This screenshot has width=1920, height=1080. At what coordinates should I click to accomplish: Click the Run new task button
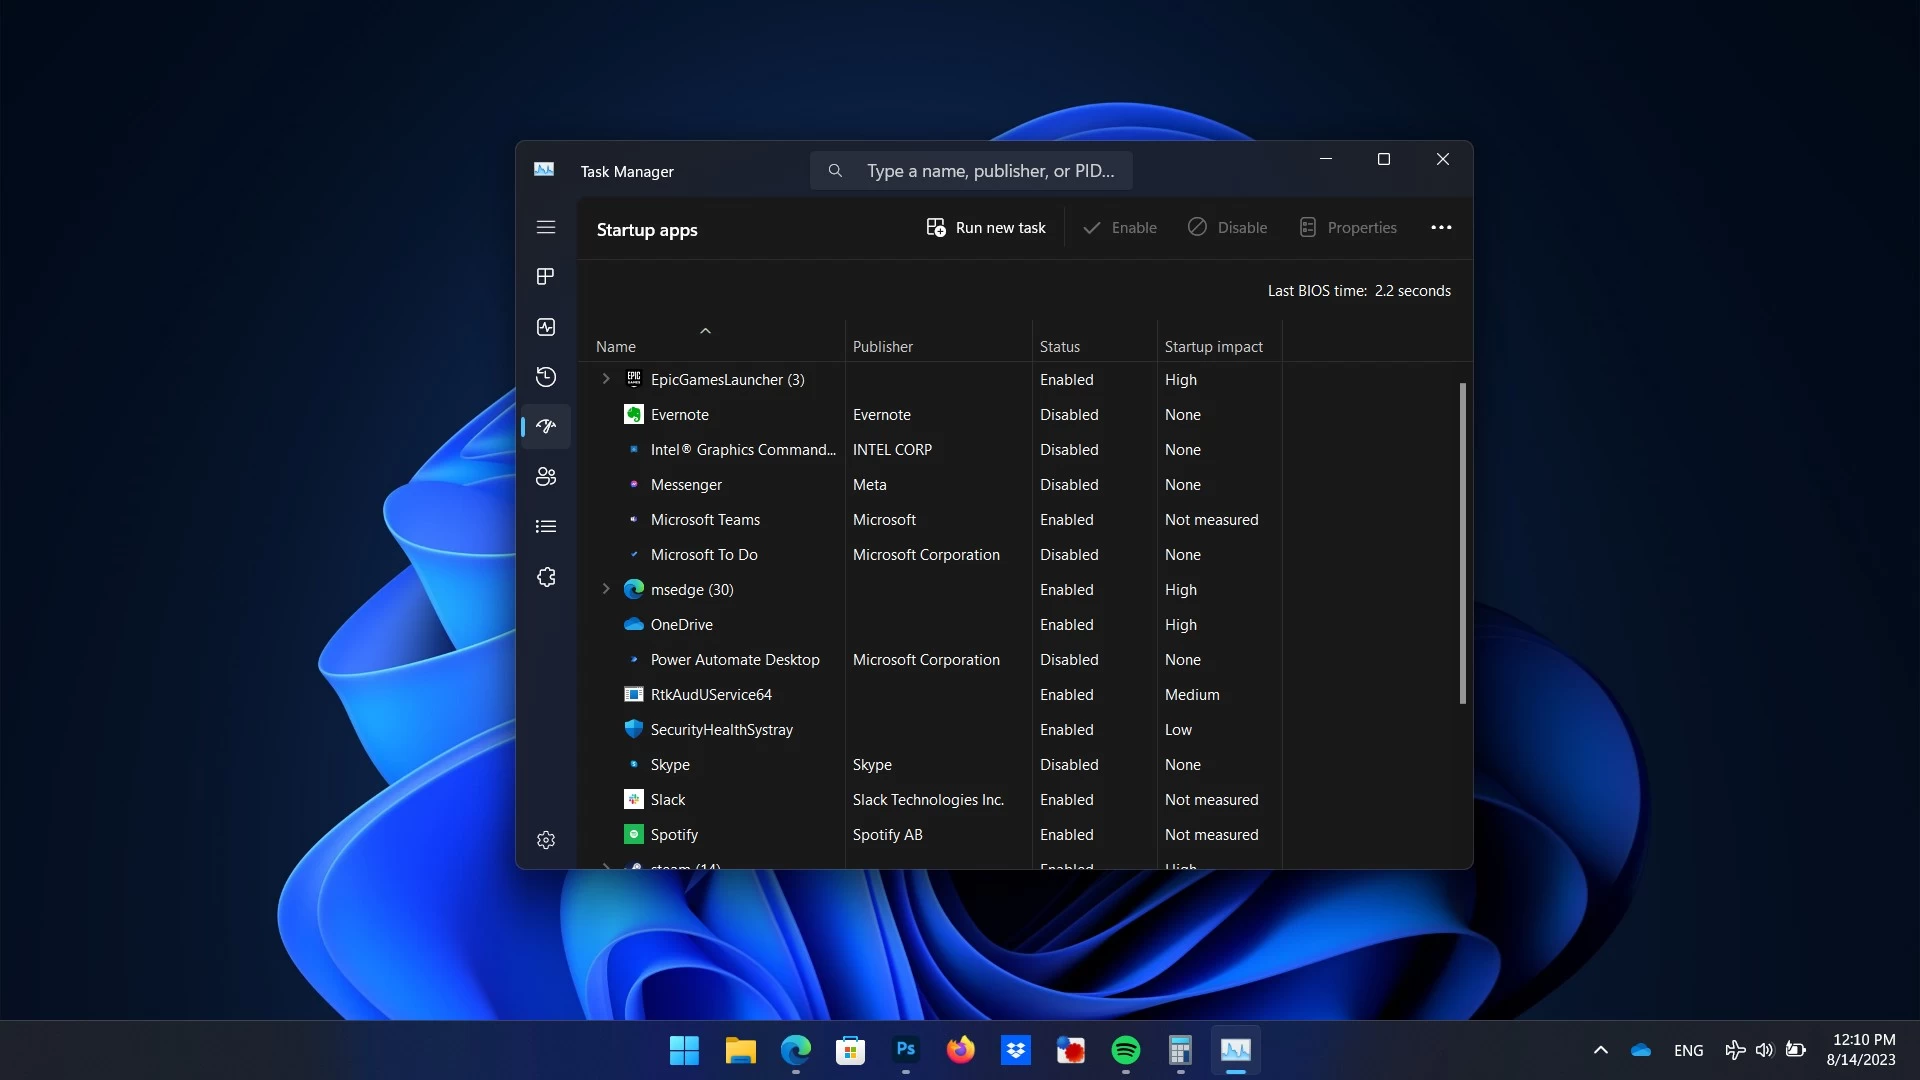coord(986,228)
